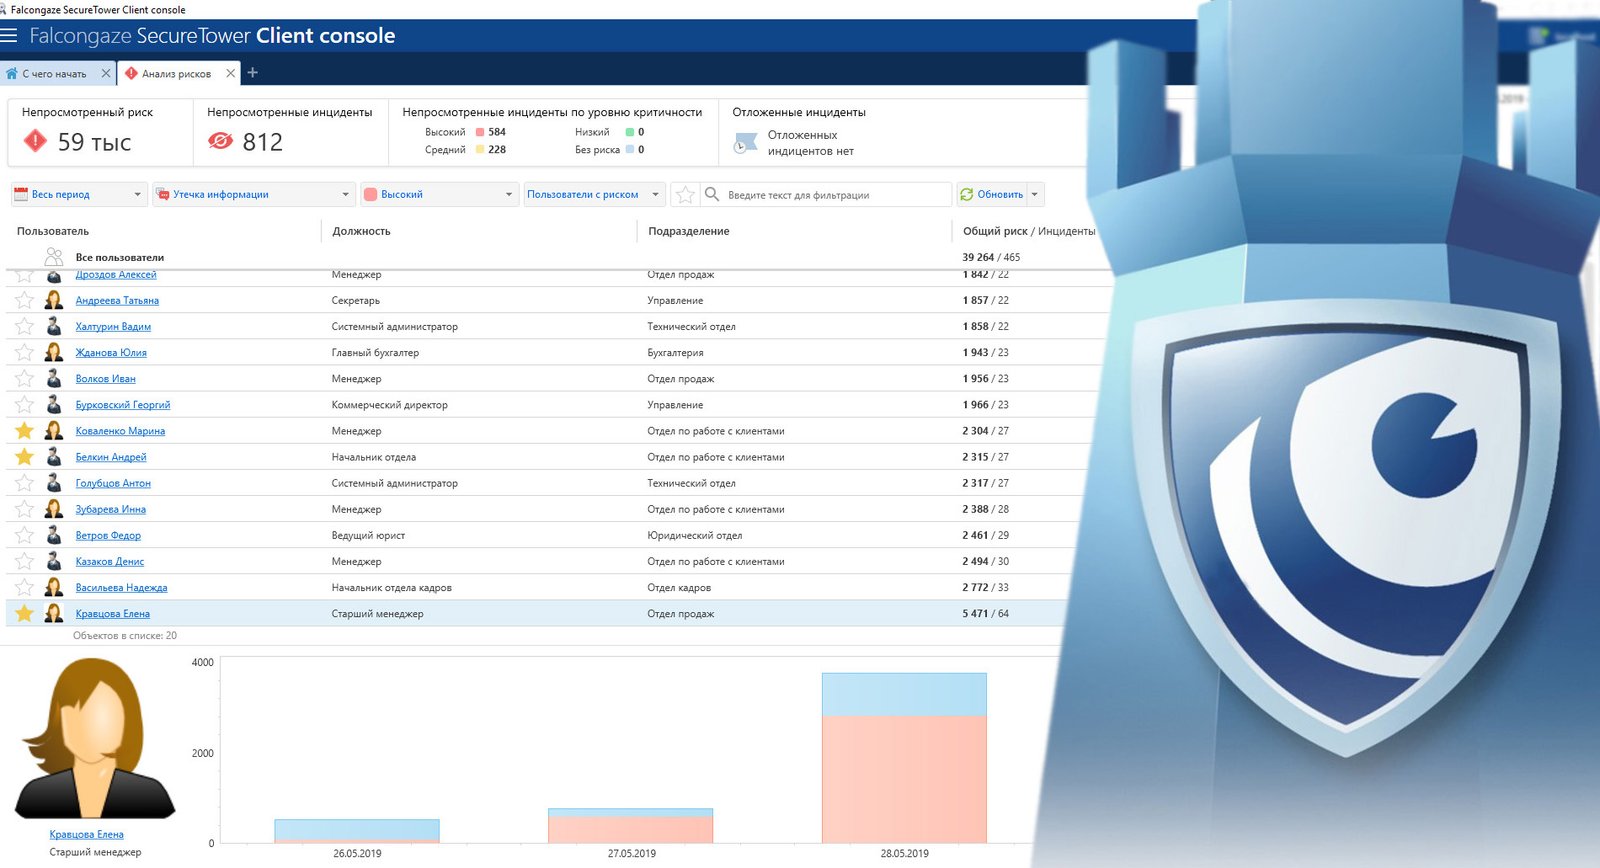Expand the arrow next to Обновить
The image size is (1600, 868).
1035,194
